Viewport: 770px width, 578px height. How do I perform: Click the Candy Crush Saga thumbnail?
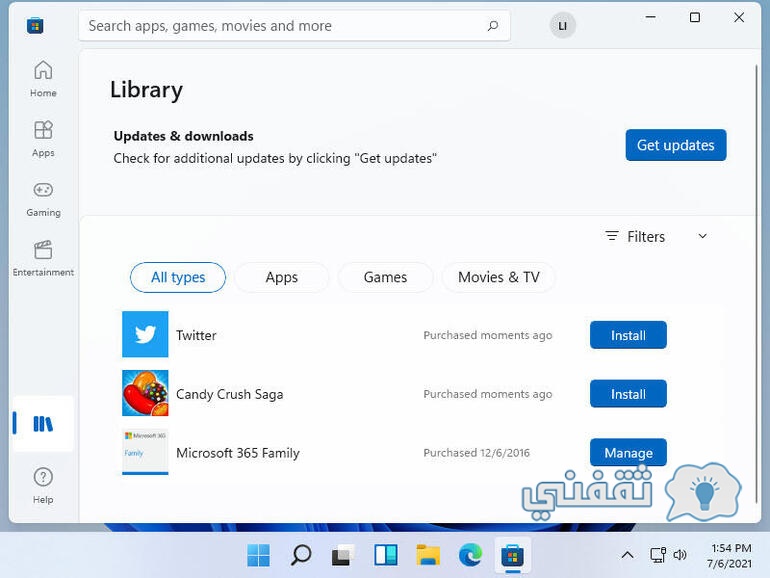(x=145, y=393)
